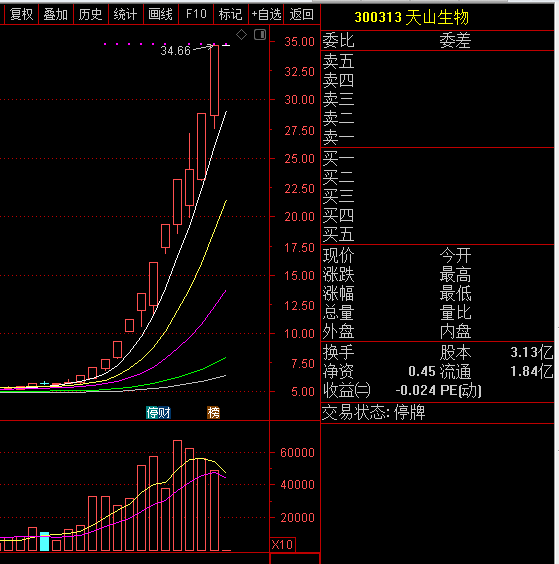Click the 300313 天山生物 stock title

(412, 17)
